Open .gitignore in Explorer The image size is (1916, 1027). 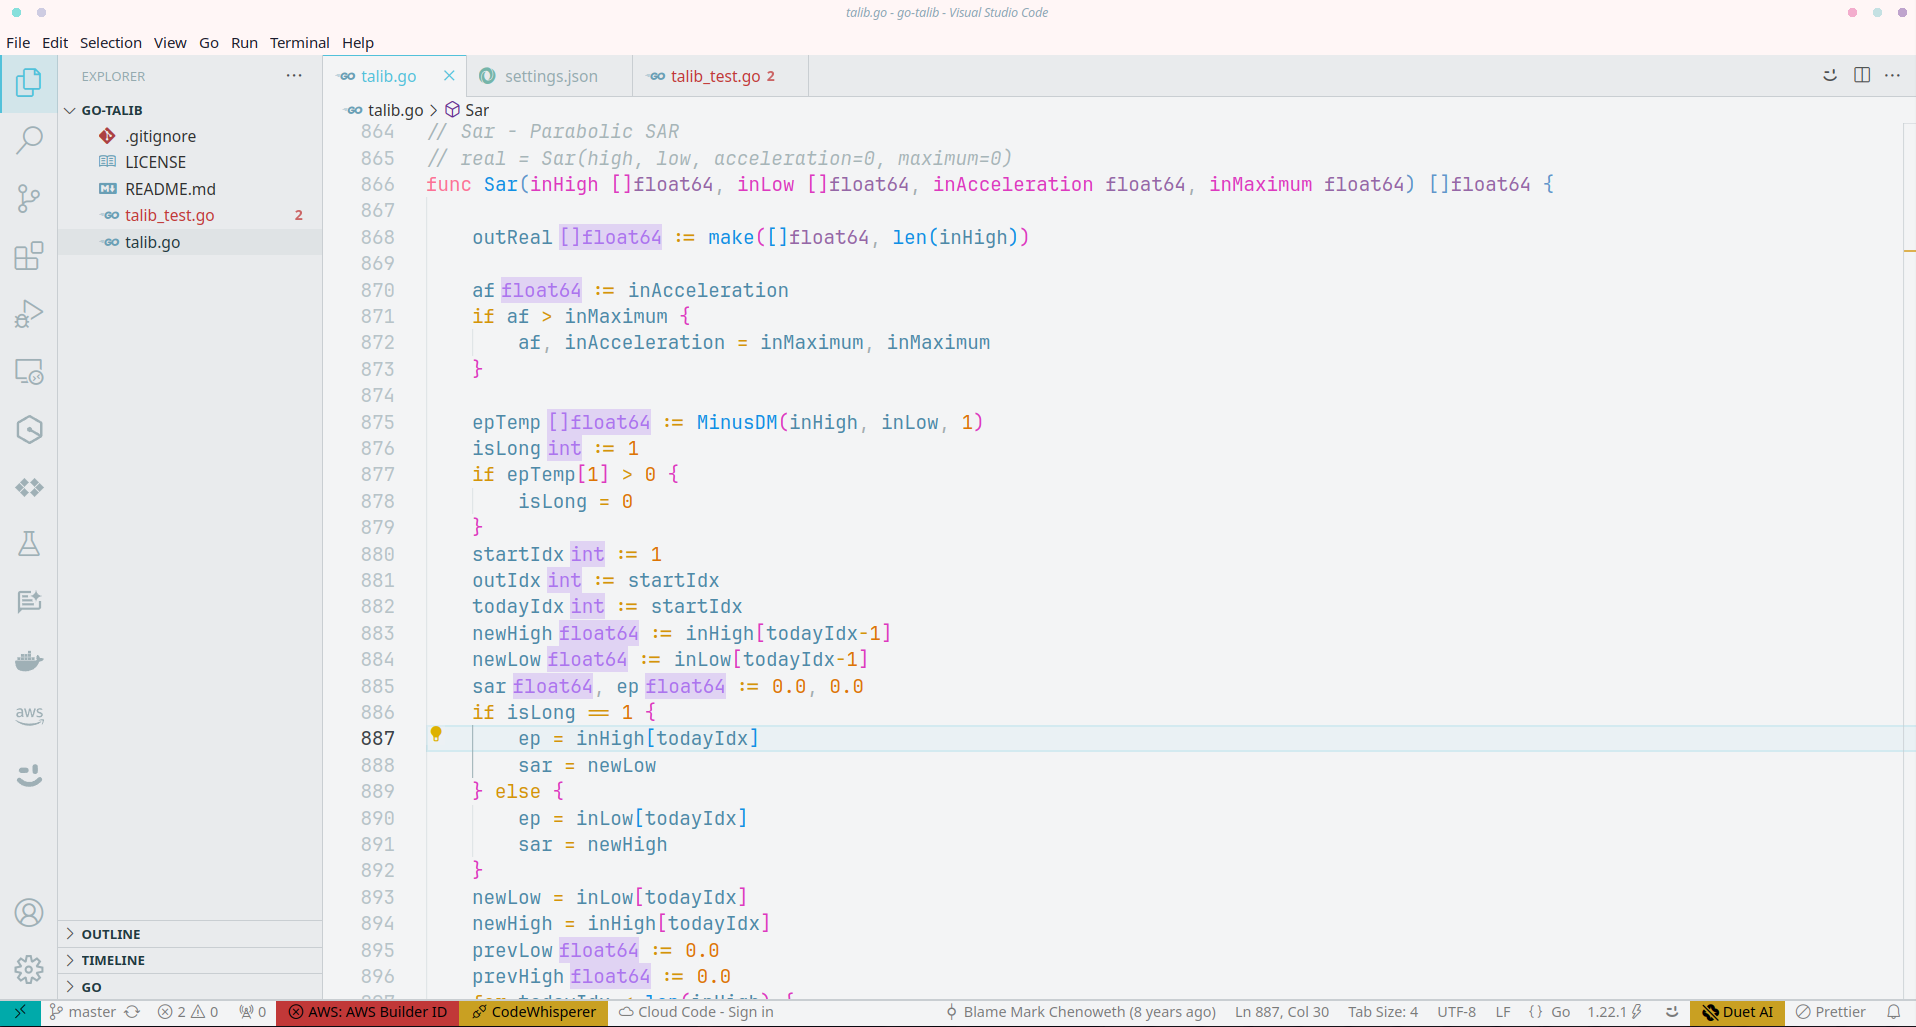pyautogui.click(x=190, y=136)
